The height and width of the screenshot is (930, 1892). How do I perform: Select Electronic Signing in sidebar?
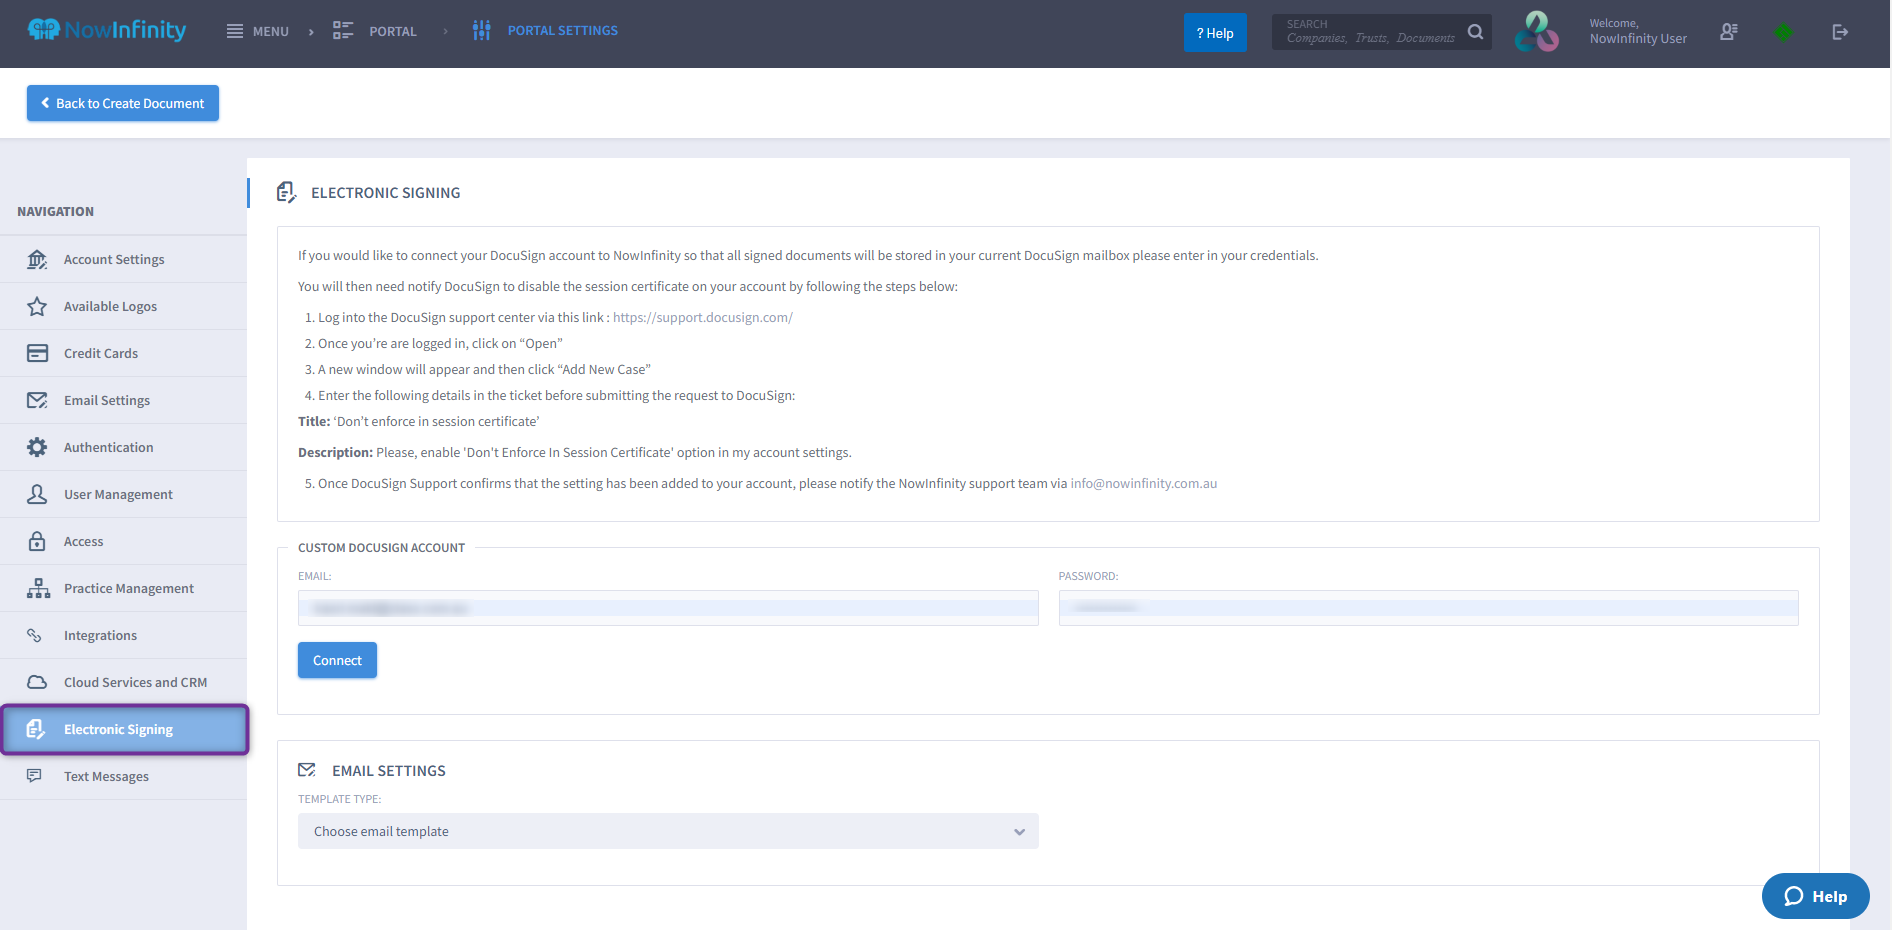point(125,729)
